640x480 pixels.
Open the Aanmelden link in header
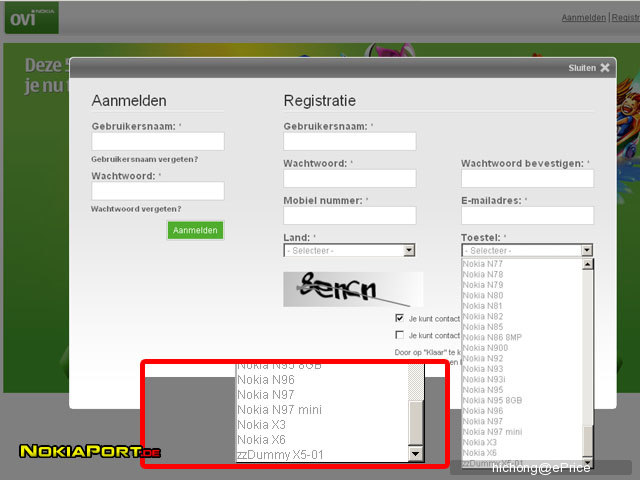coord(584,18)
